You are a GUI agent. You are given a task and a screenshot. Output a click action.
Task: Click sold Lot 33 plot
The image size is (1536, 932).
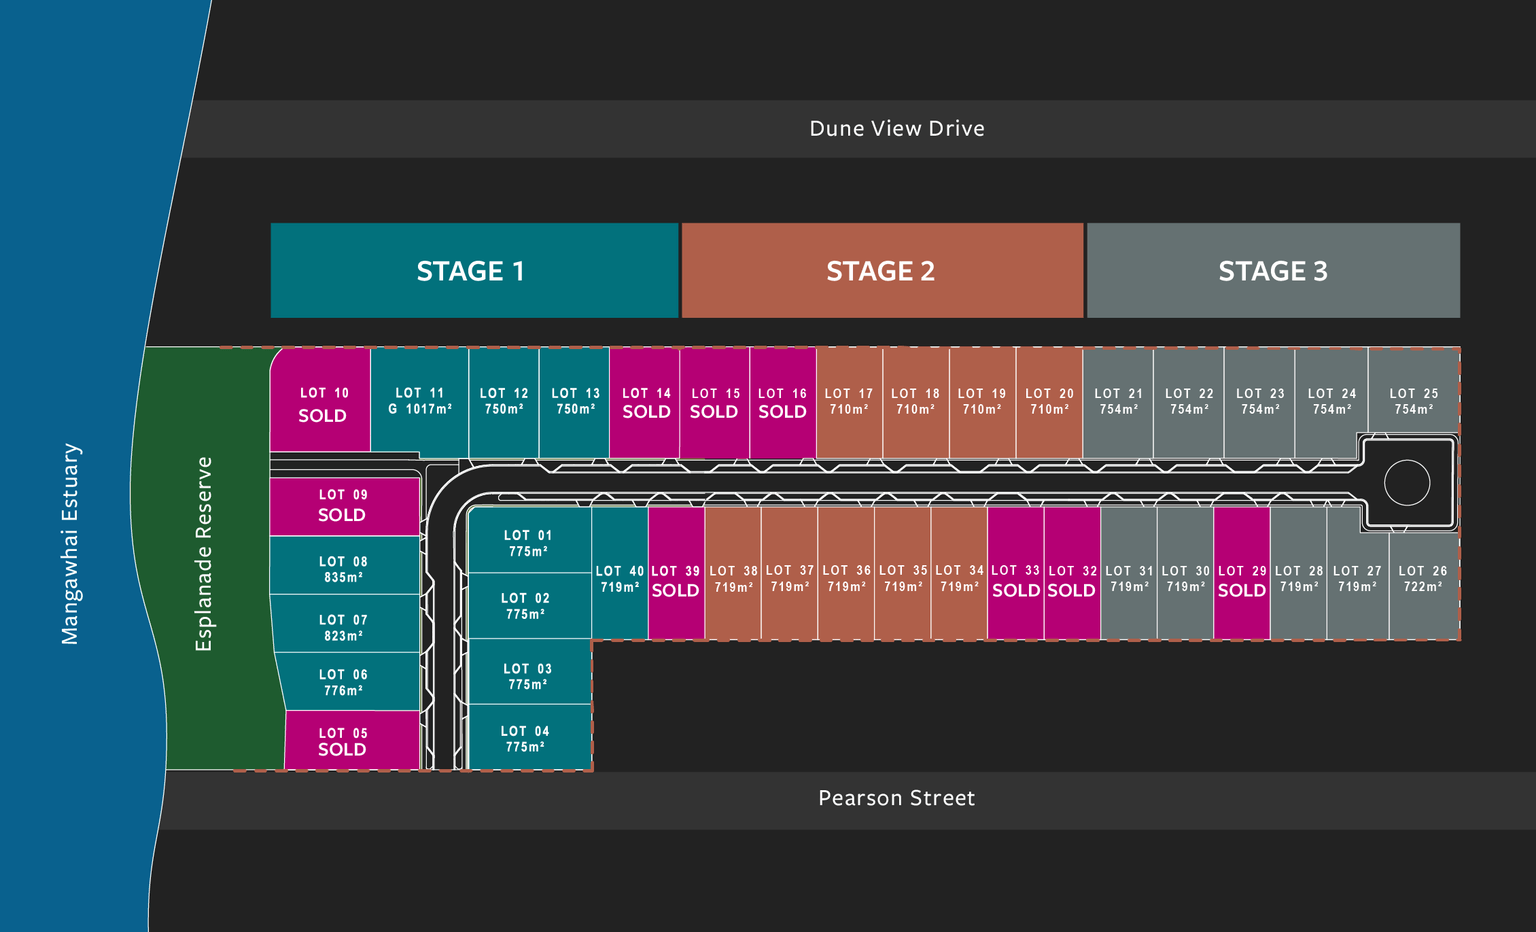tap(1015, 574)
